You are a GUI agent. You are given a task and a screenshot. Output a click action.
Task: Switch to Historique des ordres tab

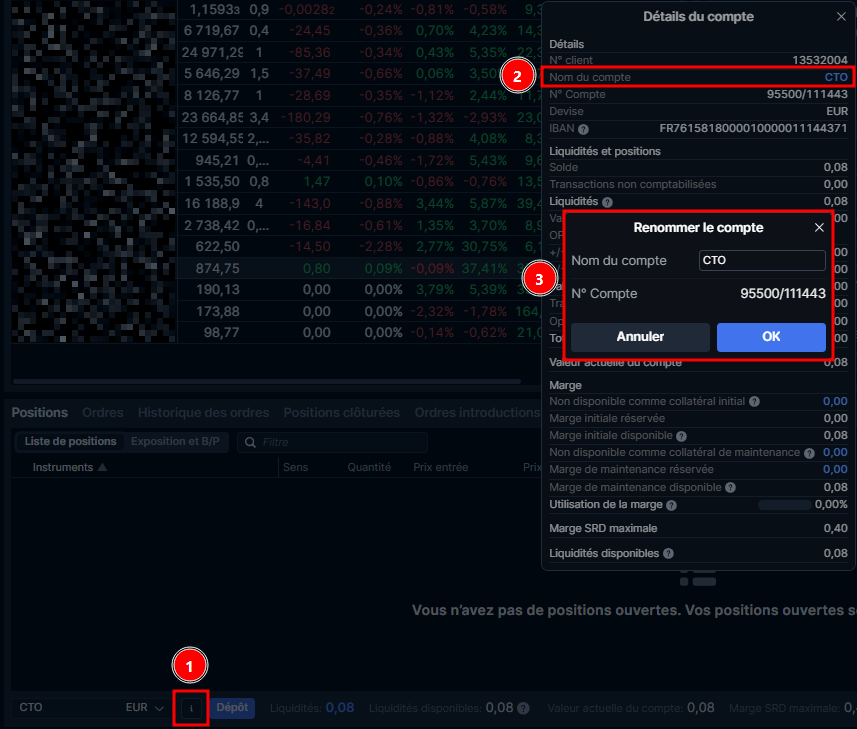(x=203, y=412)
